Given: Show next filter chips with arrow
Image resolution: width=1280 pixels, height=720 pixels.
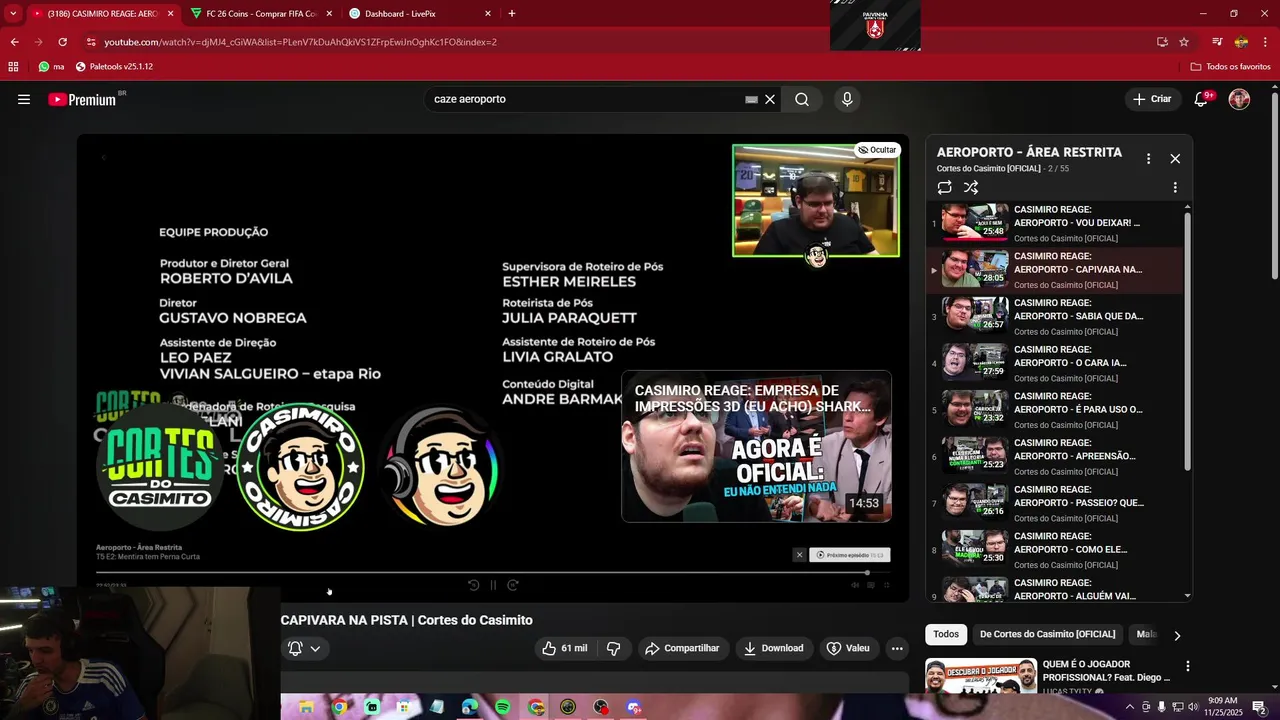Looking at the screenshot, I should pos(1177,635).
